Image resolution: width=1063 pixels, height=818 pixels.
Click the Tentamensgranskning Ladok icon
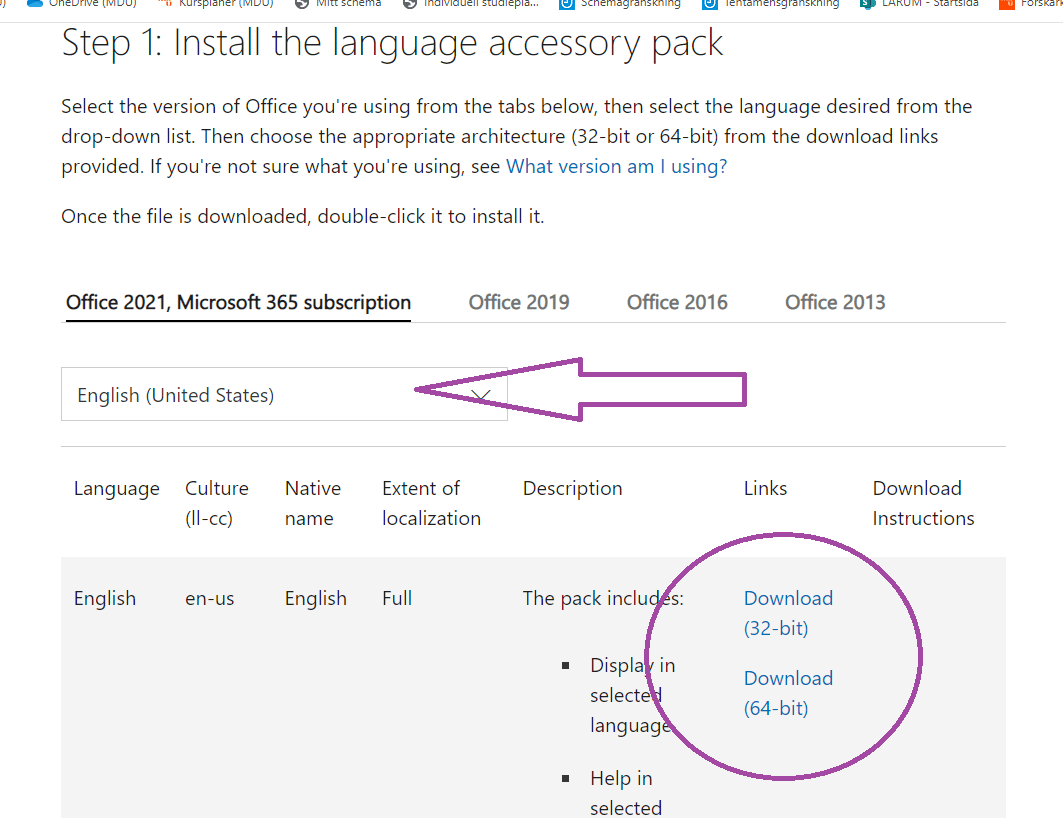[708, 4]
